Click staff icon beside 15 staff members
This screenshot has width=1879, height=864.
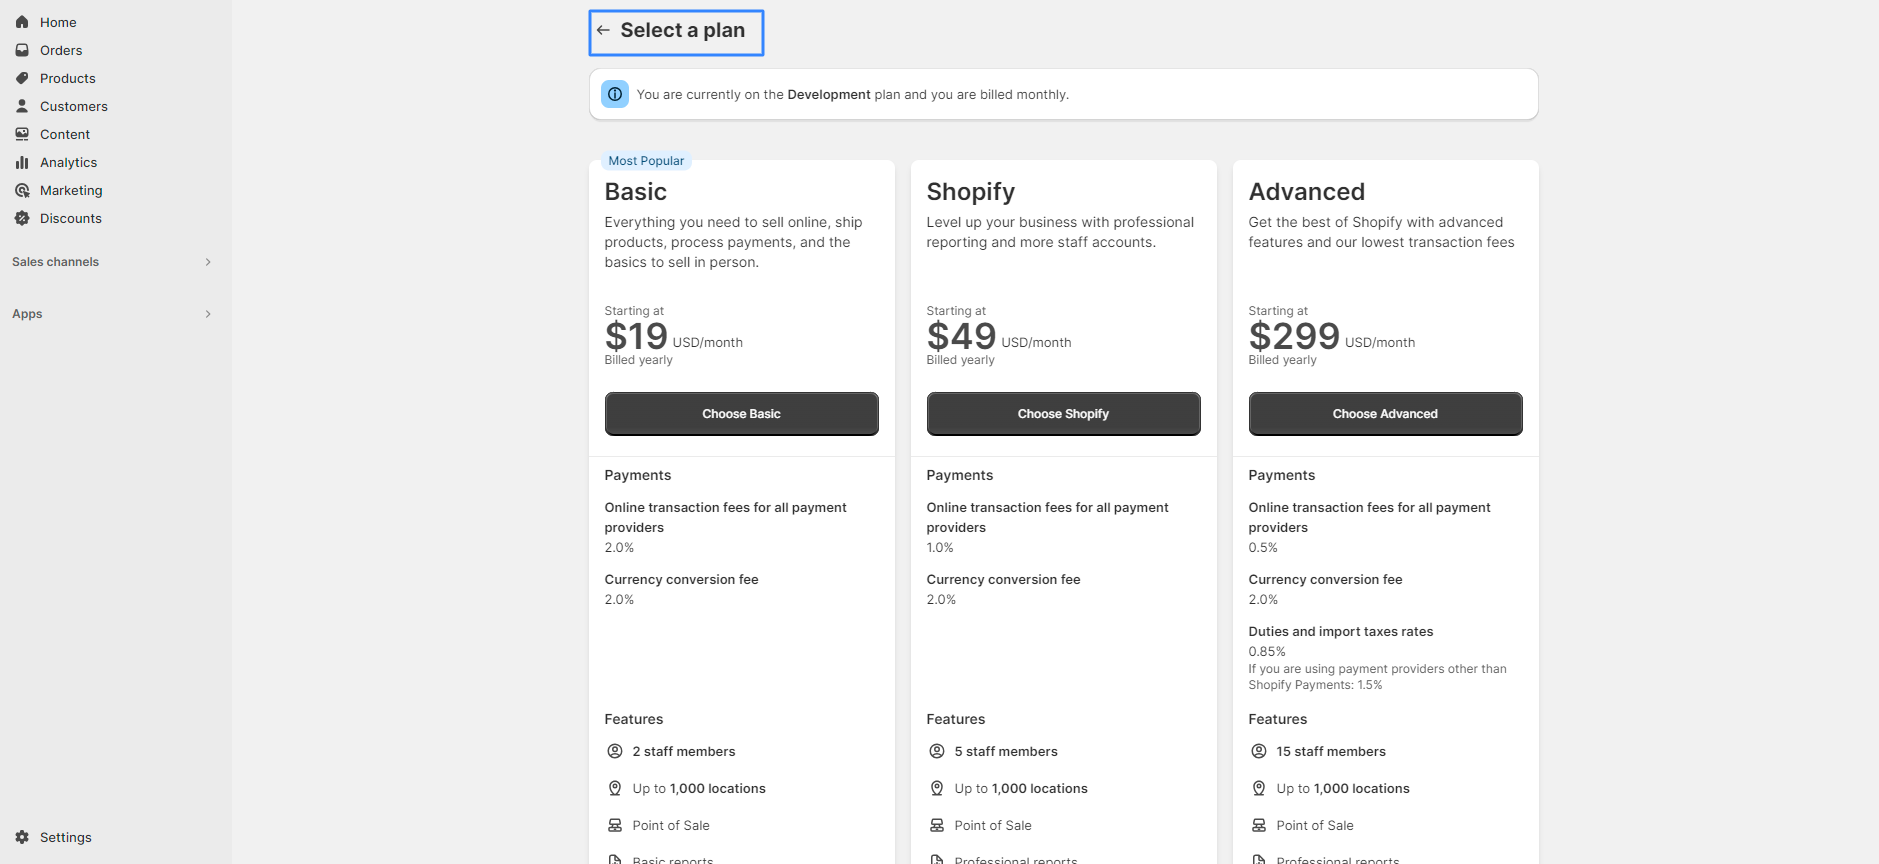click(1259, 751)
